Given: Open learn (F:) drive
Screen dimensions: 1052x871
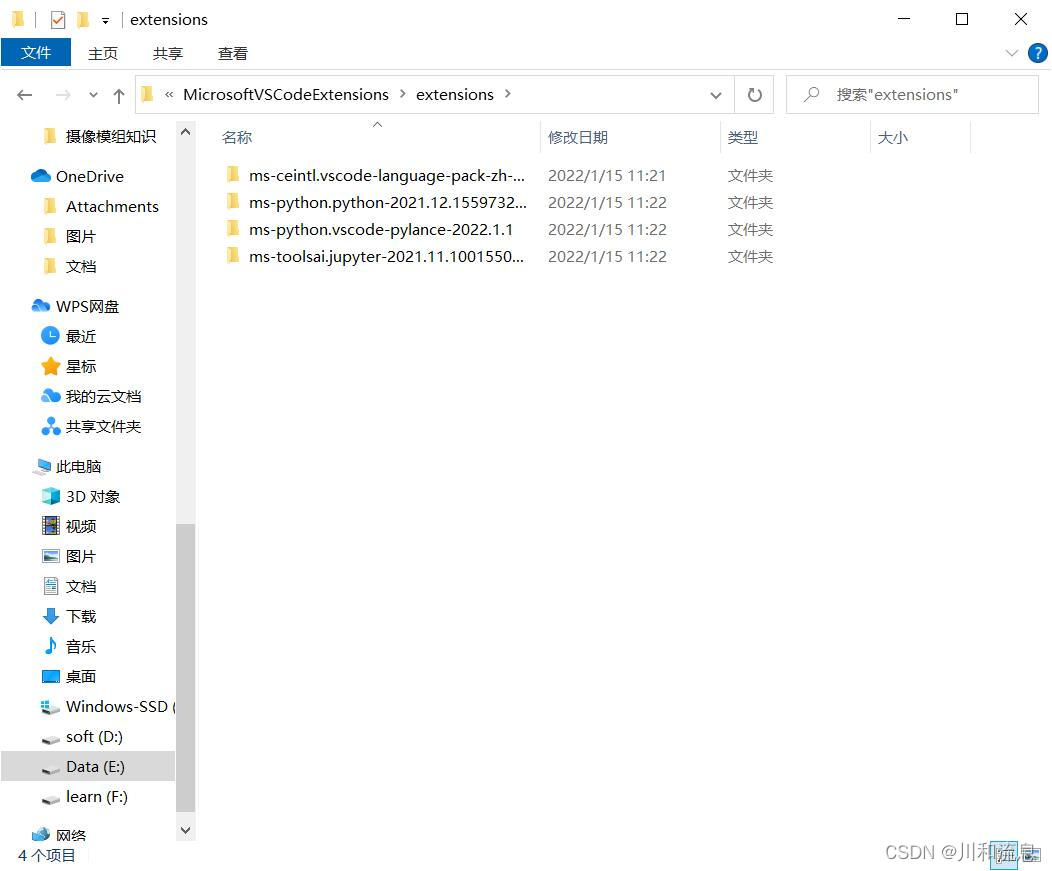Looking at the screenshot, I should (x=97, y=797).
